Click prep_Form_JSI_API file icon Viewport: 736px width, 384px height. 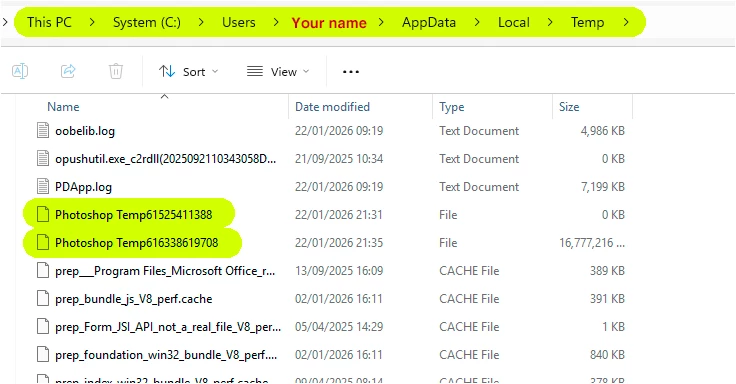(43, 326)
